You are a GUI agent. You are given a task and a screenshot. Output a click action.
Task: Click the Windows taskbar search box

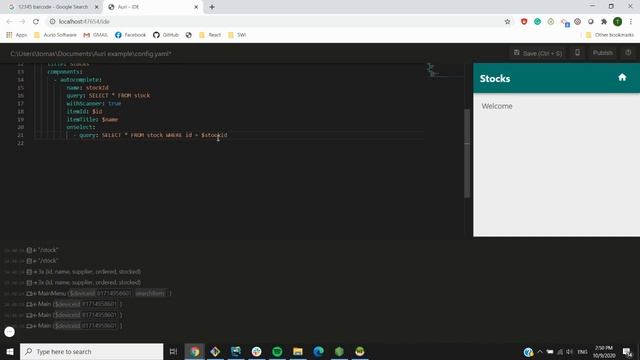point(91,351)
